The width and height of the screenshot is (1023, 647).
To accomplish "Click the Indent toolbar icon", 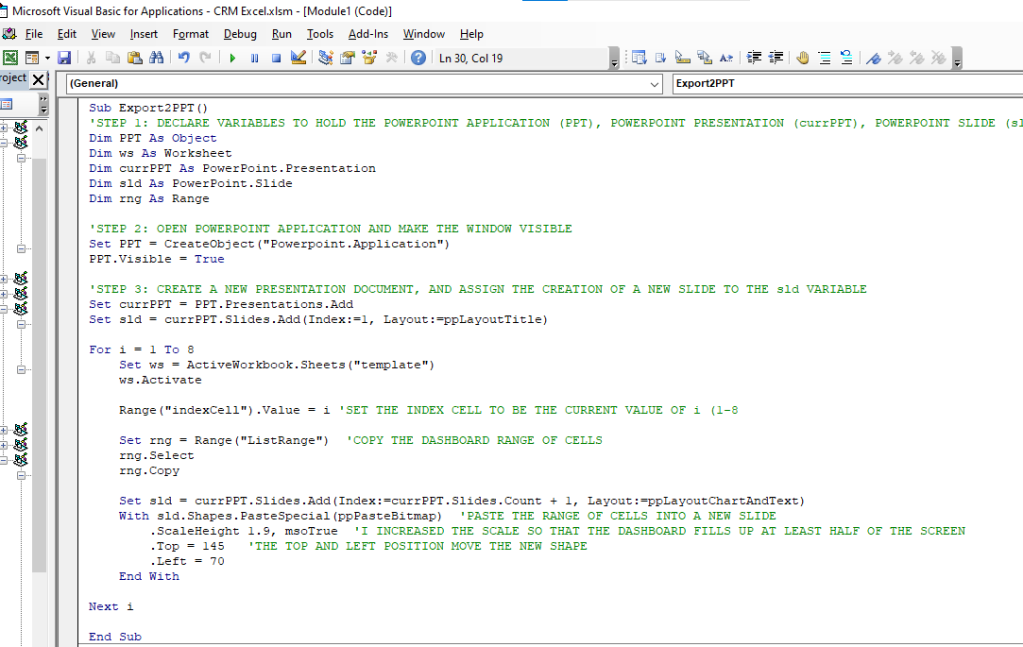I will (754, 58).
